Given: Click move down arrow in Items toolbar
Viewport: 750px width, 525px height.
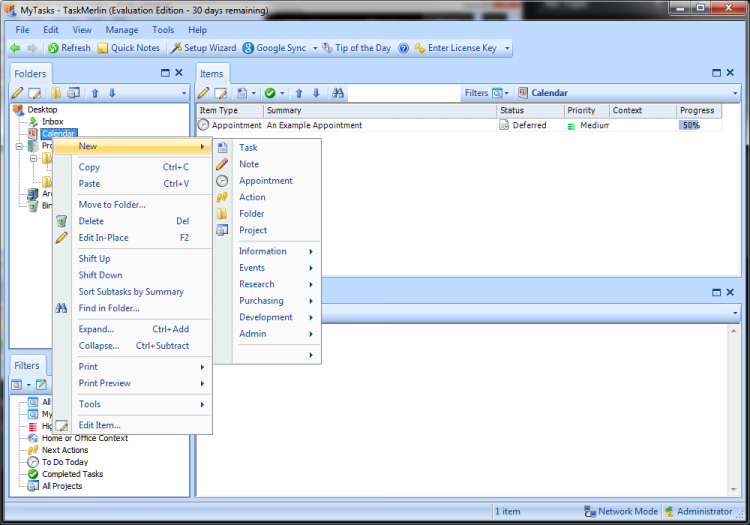Looking at the screenshot, I should point(316,93).
